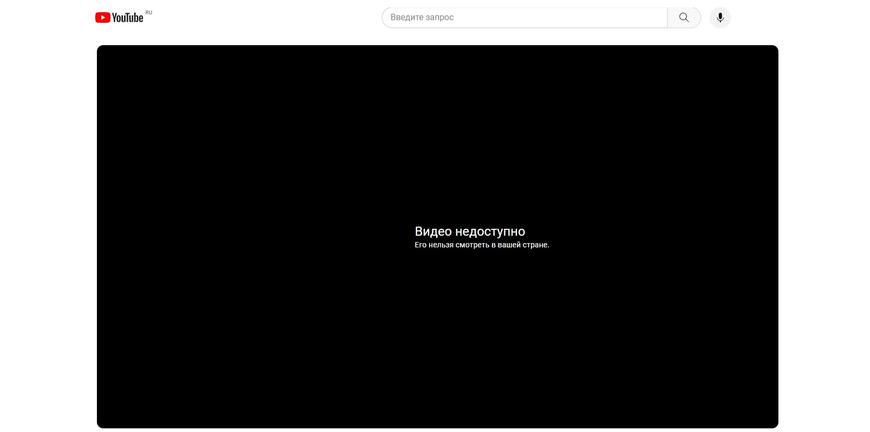Click the "Его нельзя смотреть в вашей стране" message
Viewport: 870px width, 432px height.
pyautogui.click(x=482, y=245)
